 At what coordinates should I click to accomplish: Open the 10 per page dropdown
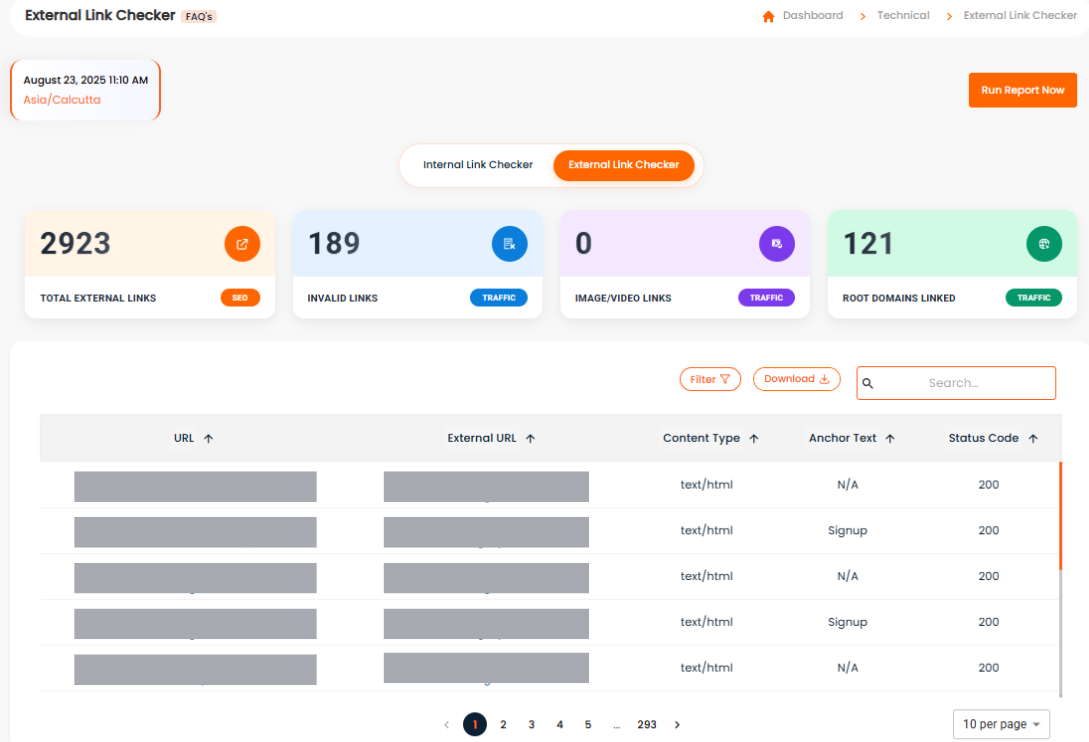point(1001,723)
